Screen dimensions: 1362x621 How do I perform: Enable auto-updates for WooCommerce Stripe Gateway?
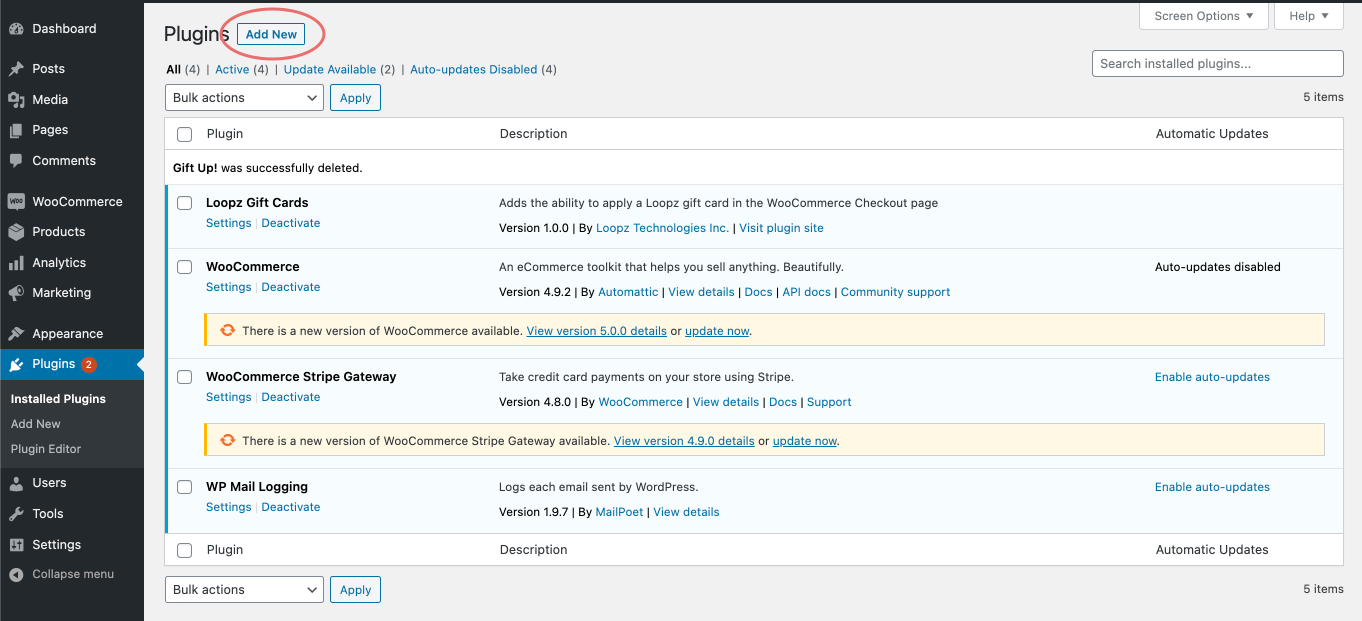[x=1212, y=377]
